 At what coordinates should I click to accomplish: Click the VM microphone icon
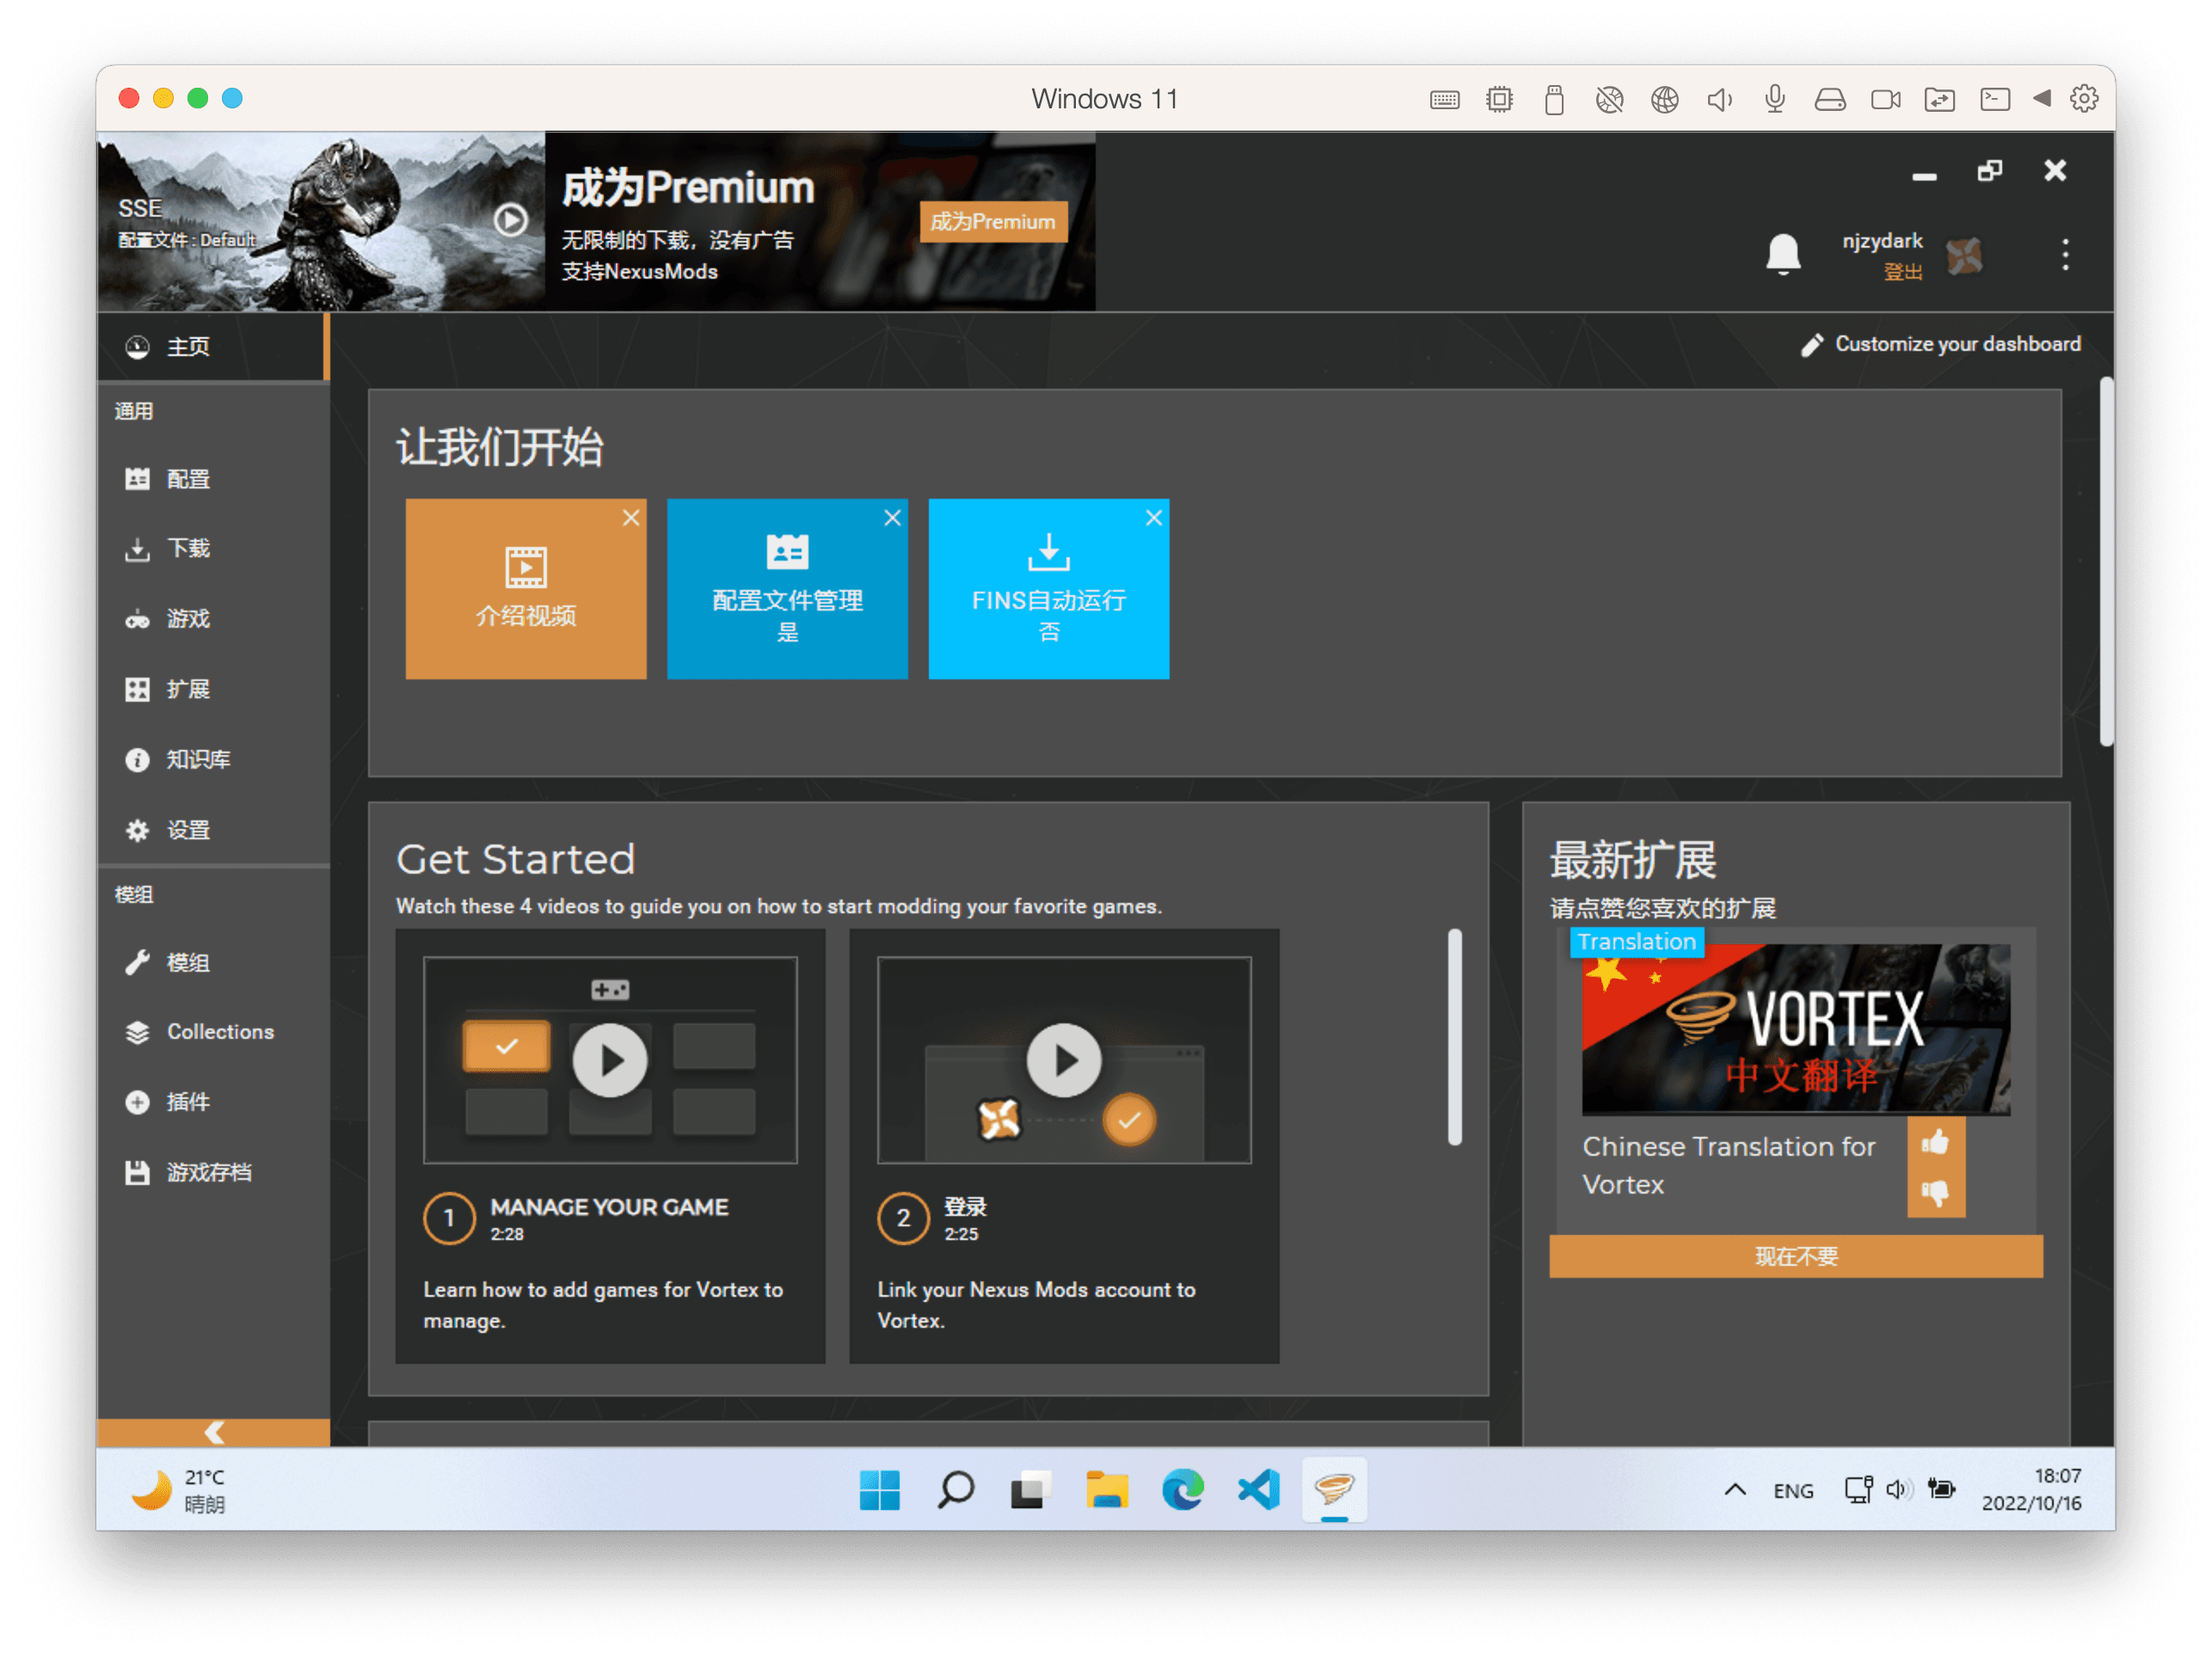click(x=1775, y=99)
